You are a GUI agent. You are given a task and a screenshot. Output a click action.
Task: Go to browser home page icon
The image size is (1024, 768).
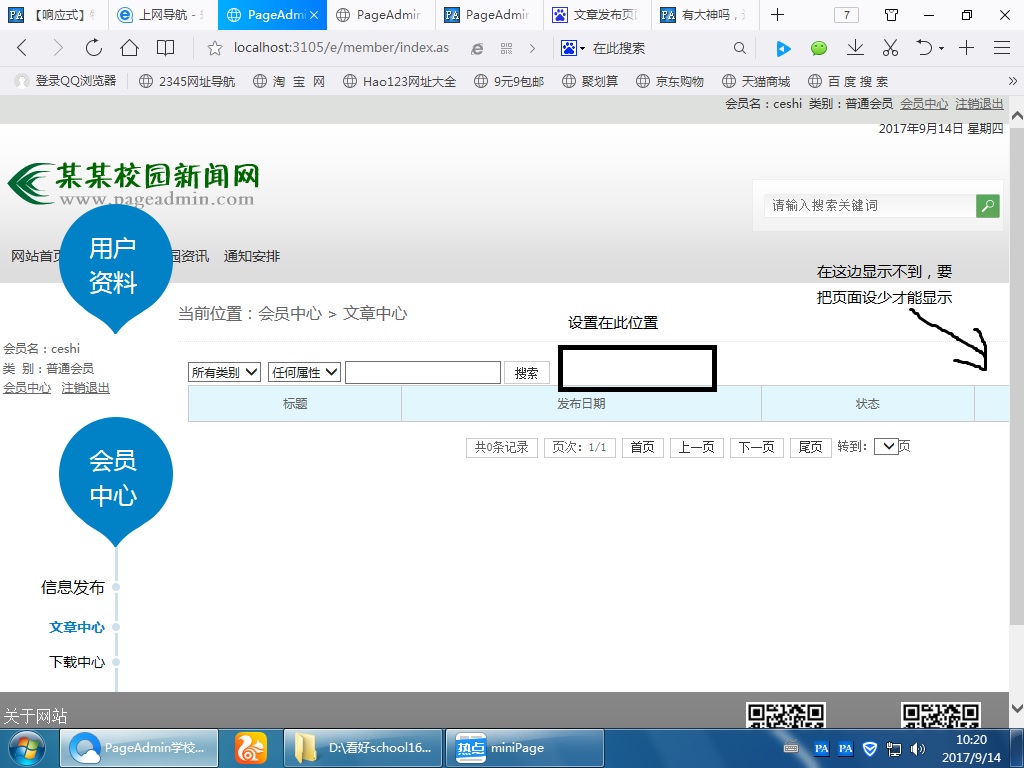point(129,48)
